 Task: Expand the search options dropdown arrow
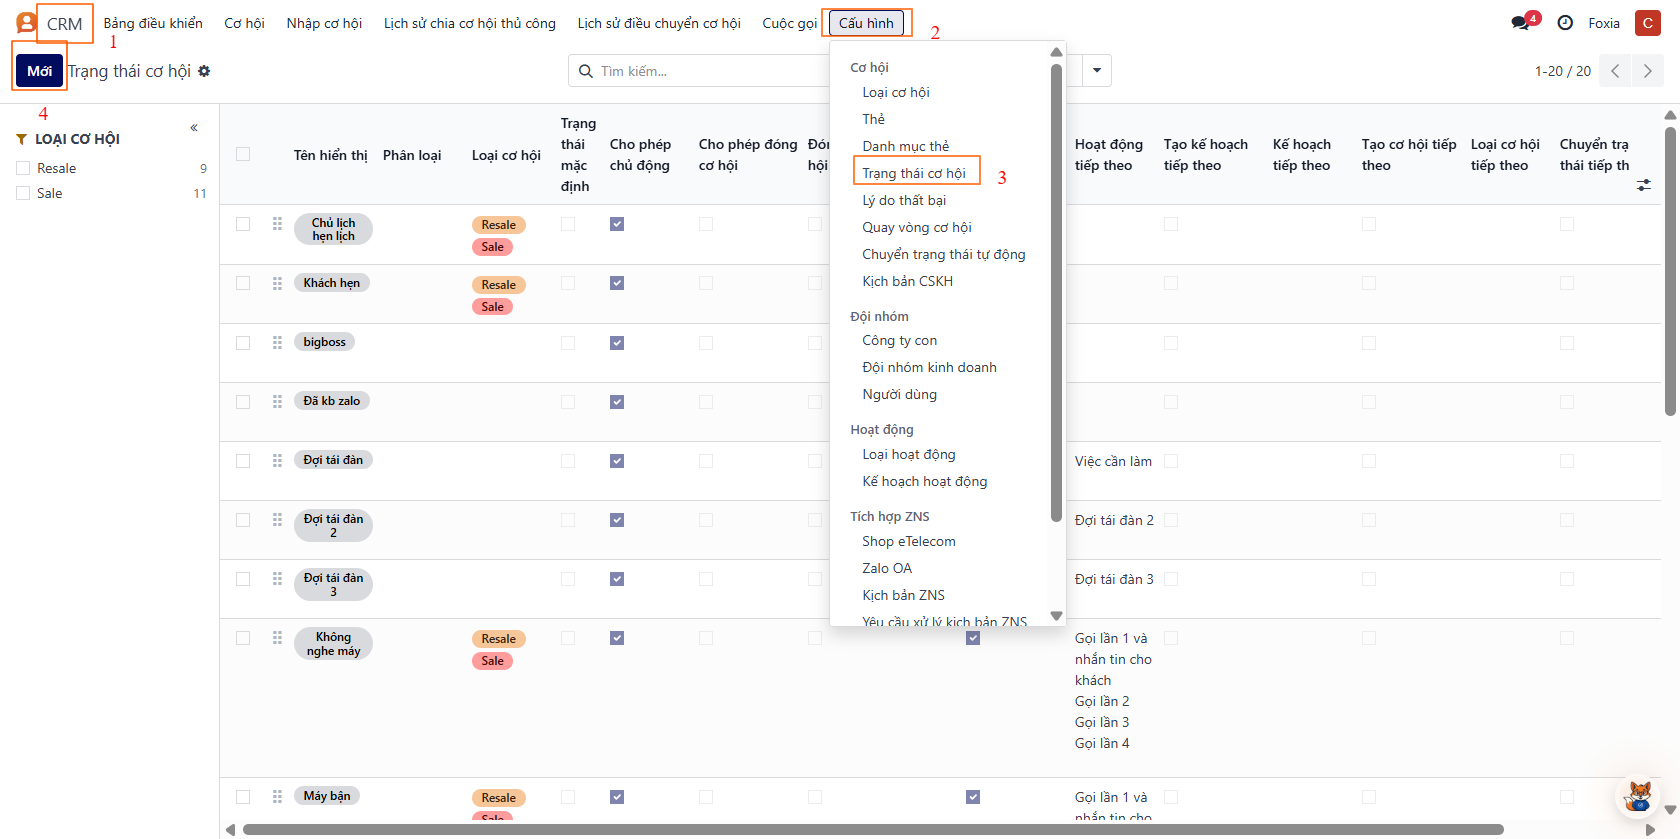click(x=1097, y=71)
